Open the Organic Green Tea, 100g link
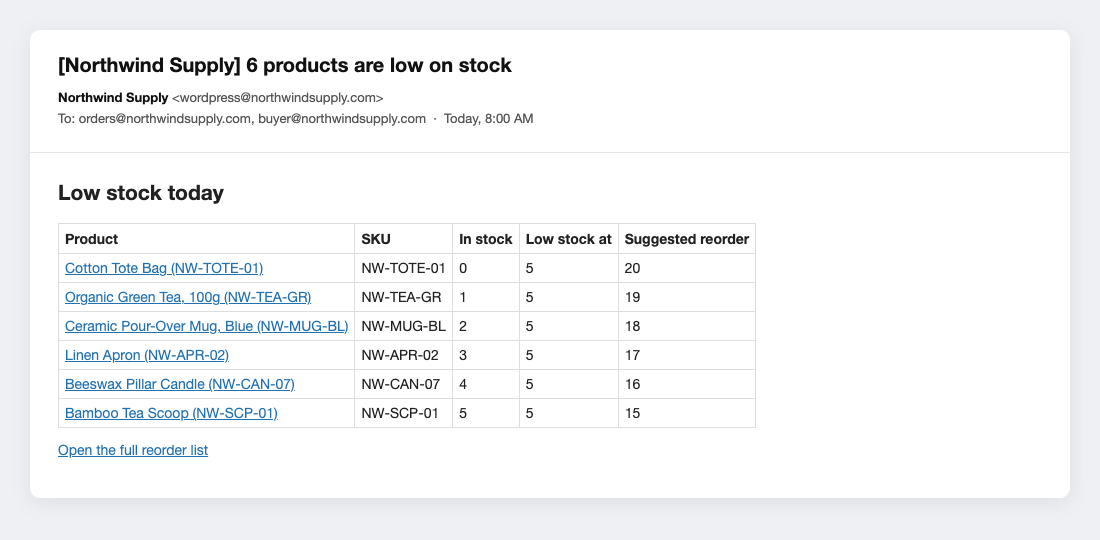This screenshot has width=1100, height=540. 188,297
